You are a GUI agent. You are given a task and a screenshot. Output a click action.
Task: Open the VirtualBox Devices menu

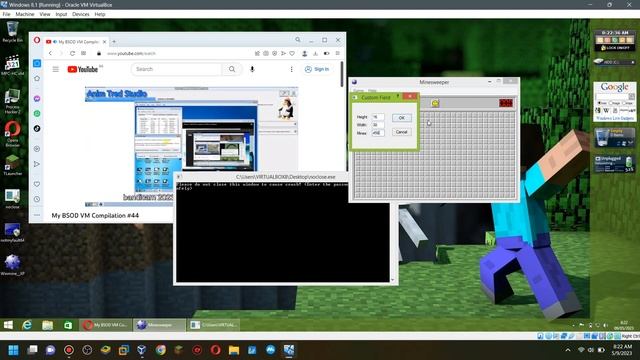[x=81, y=14]
